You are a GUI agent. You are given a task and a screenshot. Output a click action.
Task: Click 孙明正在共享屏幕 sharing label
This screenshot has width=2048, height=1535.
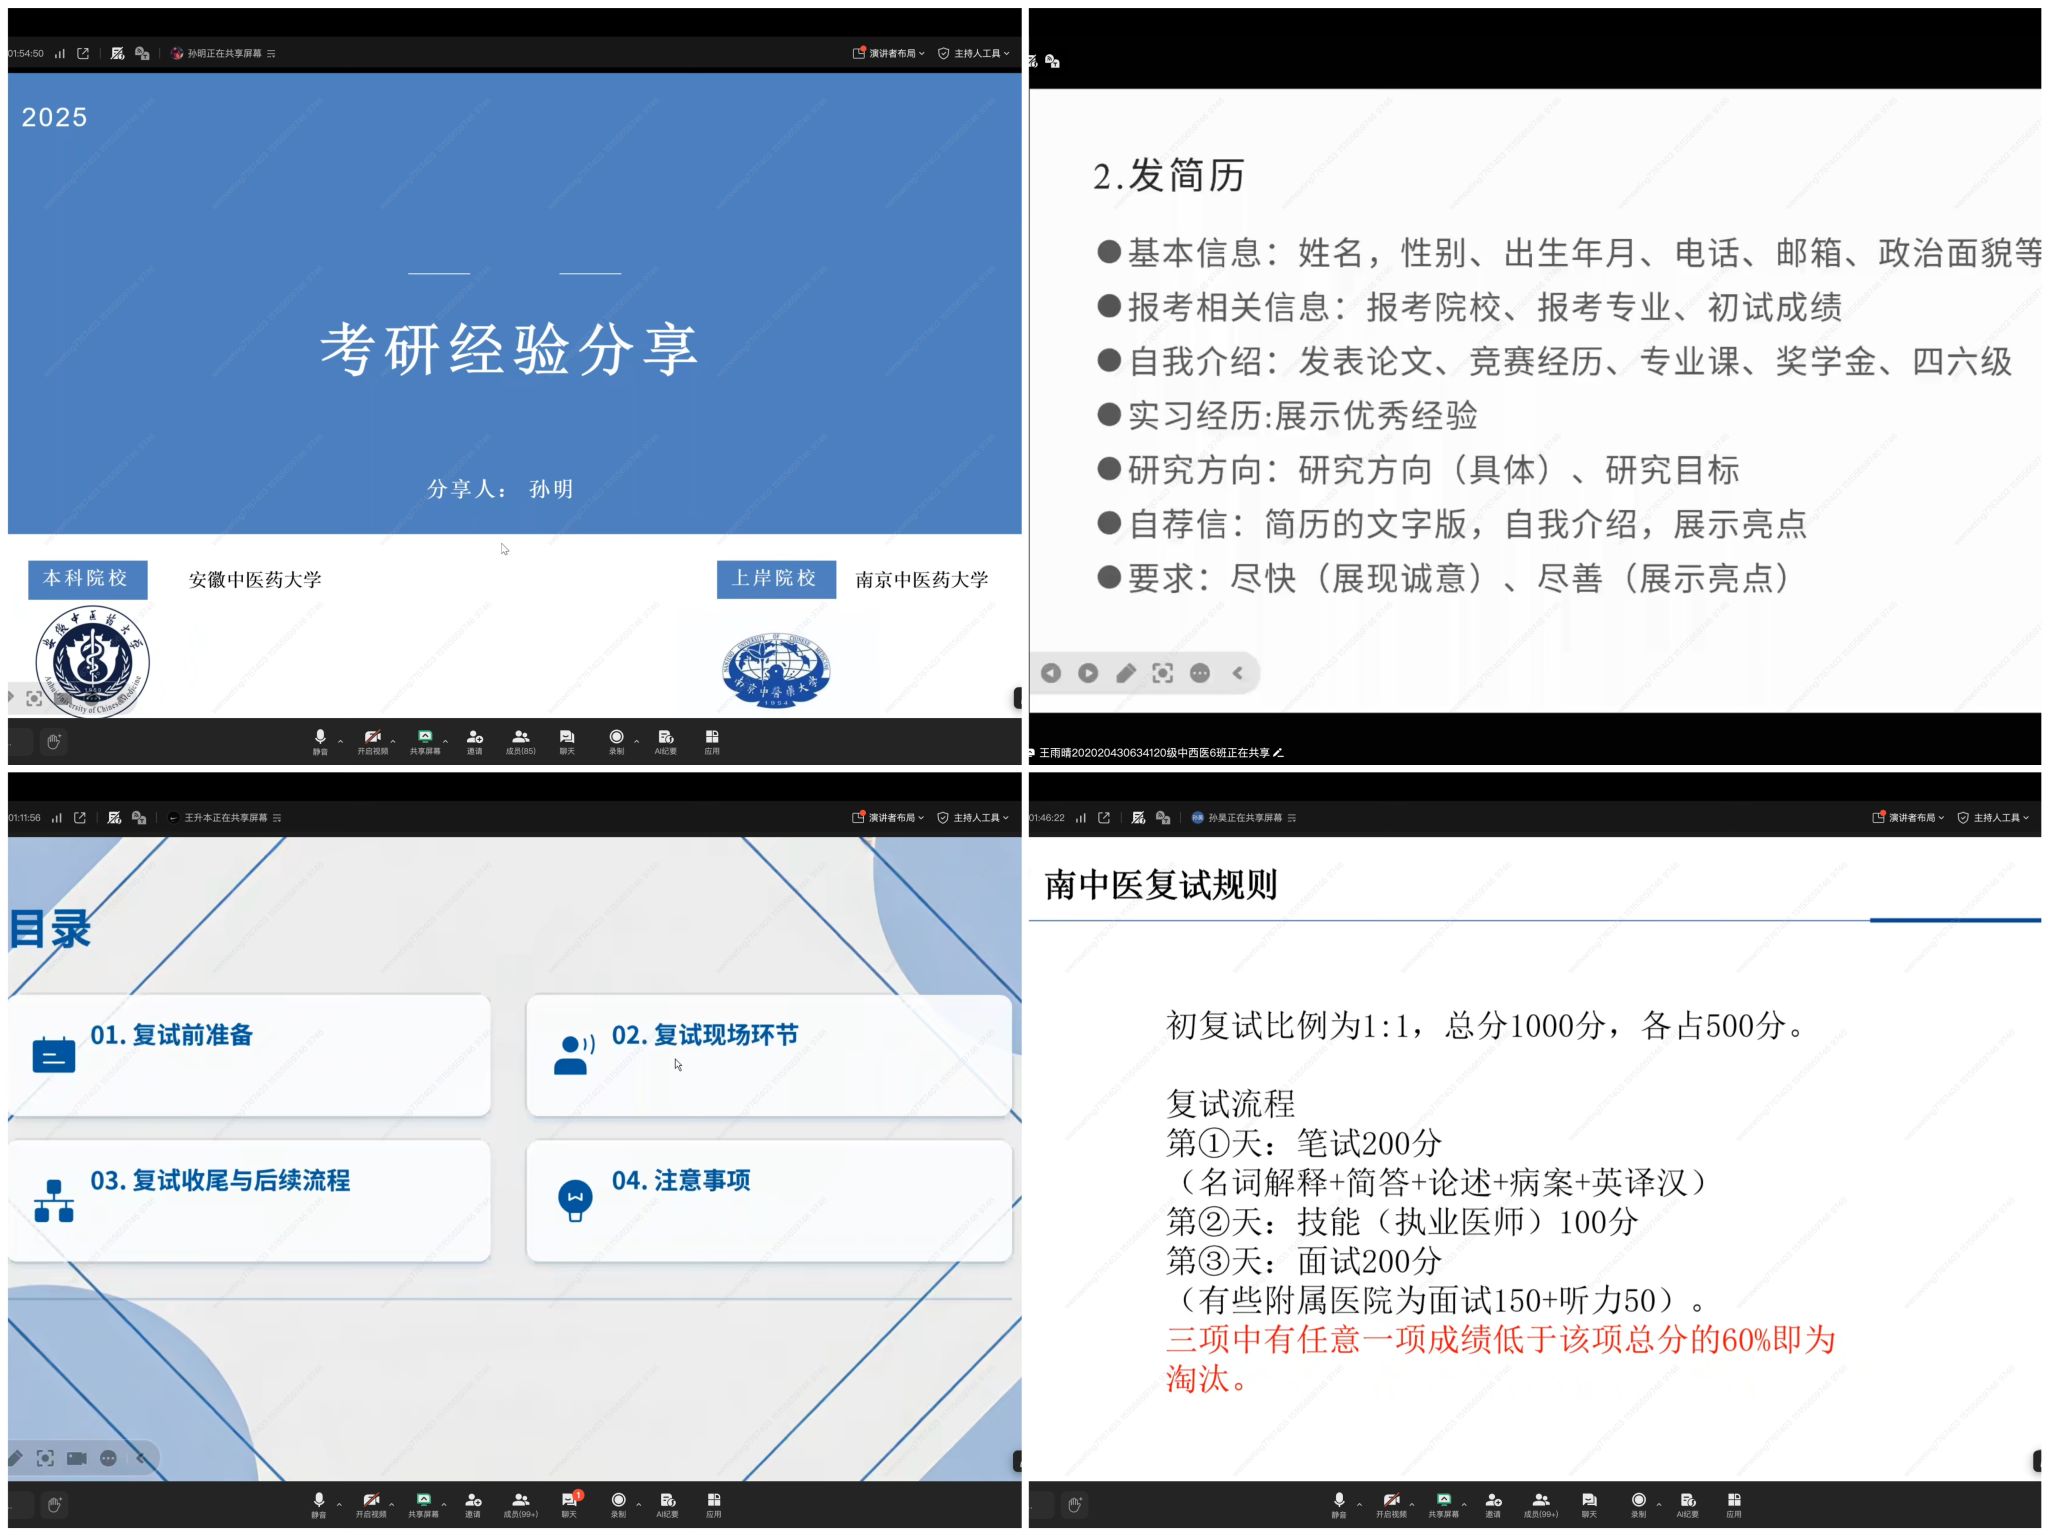(223, 53)
